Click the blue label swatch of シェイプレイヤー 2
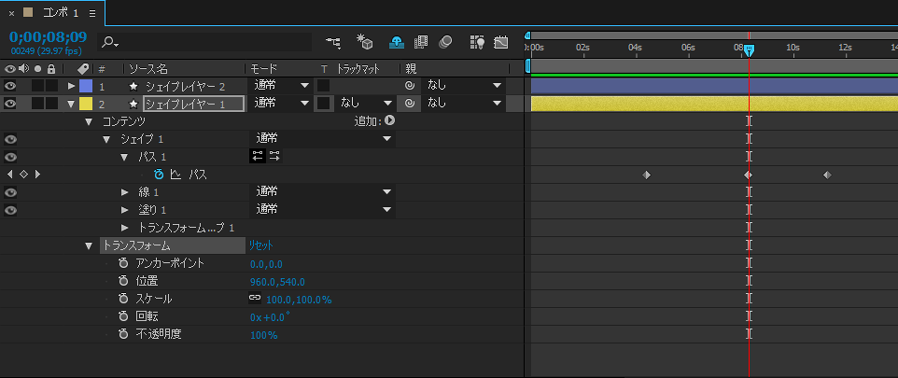 tap(85, 86)
